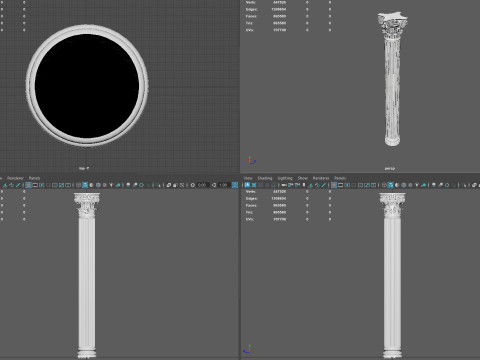Toggle Film Gate in right panel toolbar
Screen dimensions: 480x360
(340, 185)
